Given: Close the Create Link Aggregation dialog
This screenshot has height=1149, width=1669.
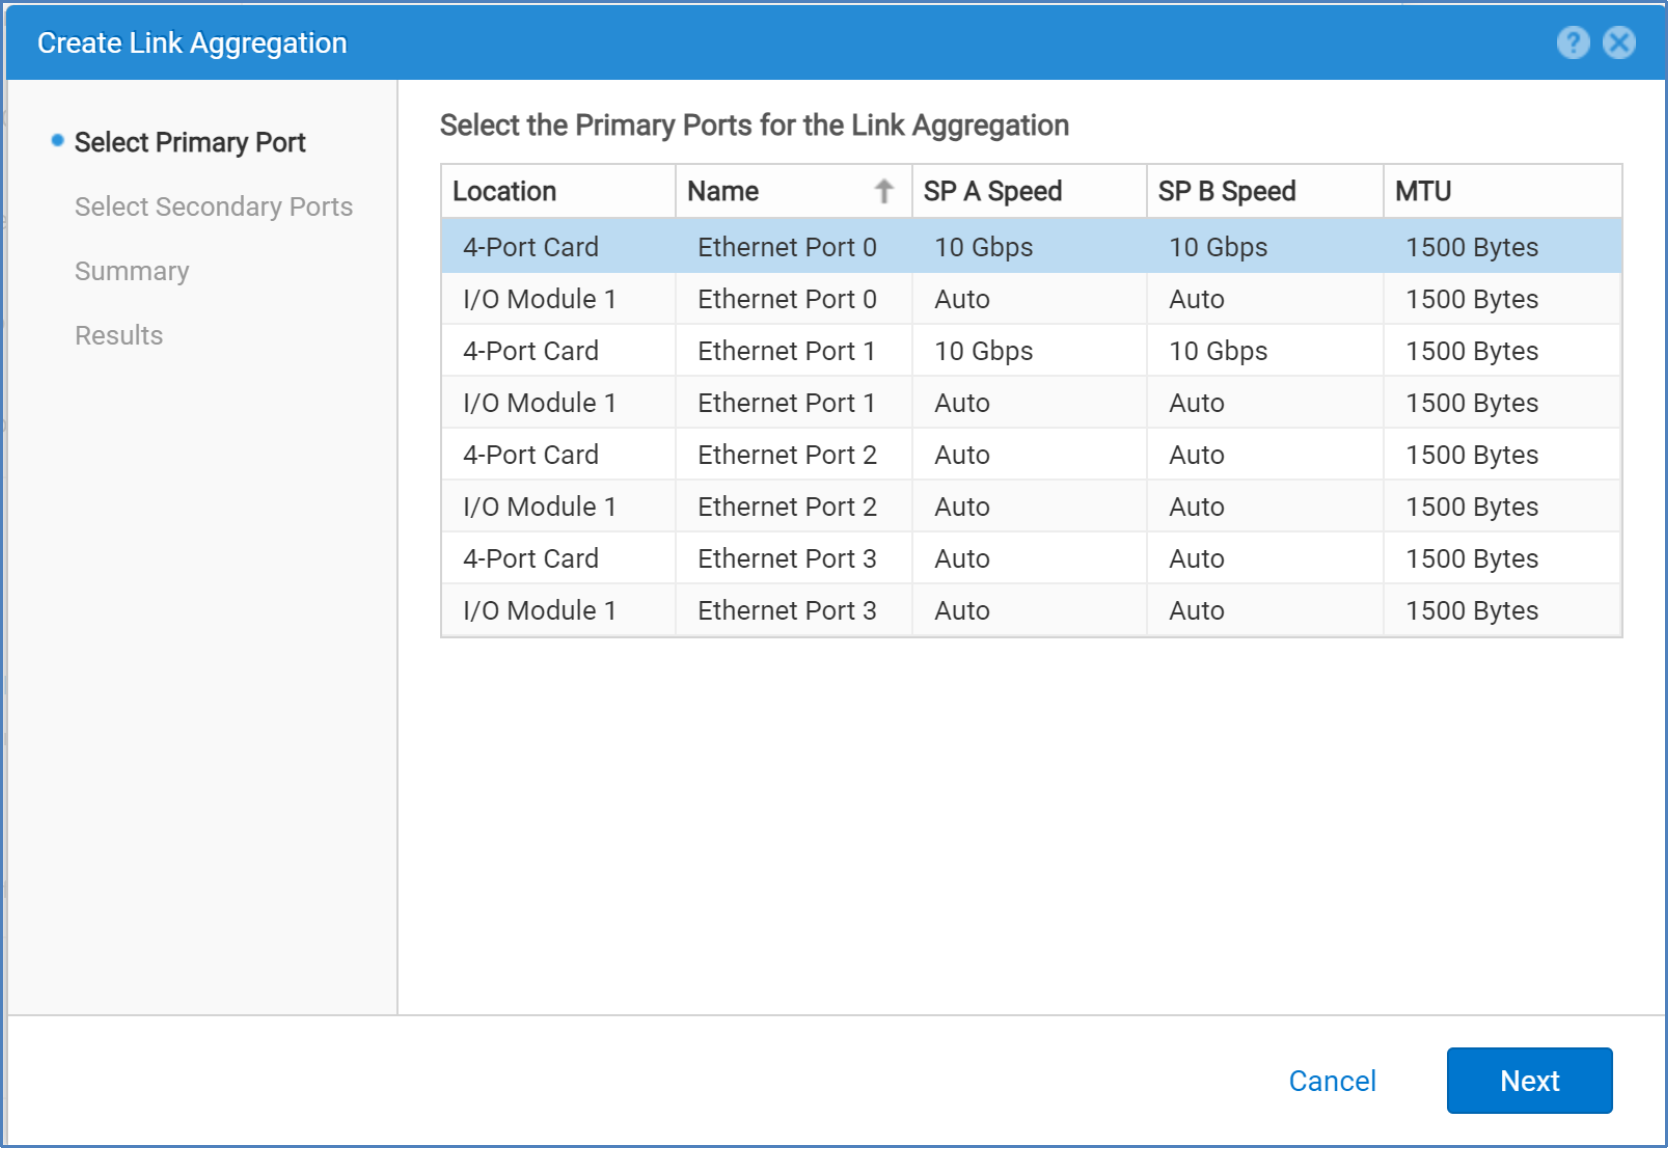Looking at the screenshot, I should click(1619, 43).
